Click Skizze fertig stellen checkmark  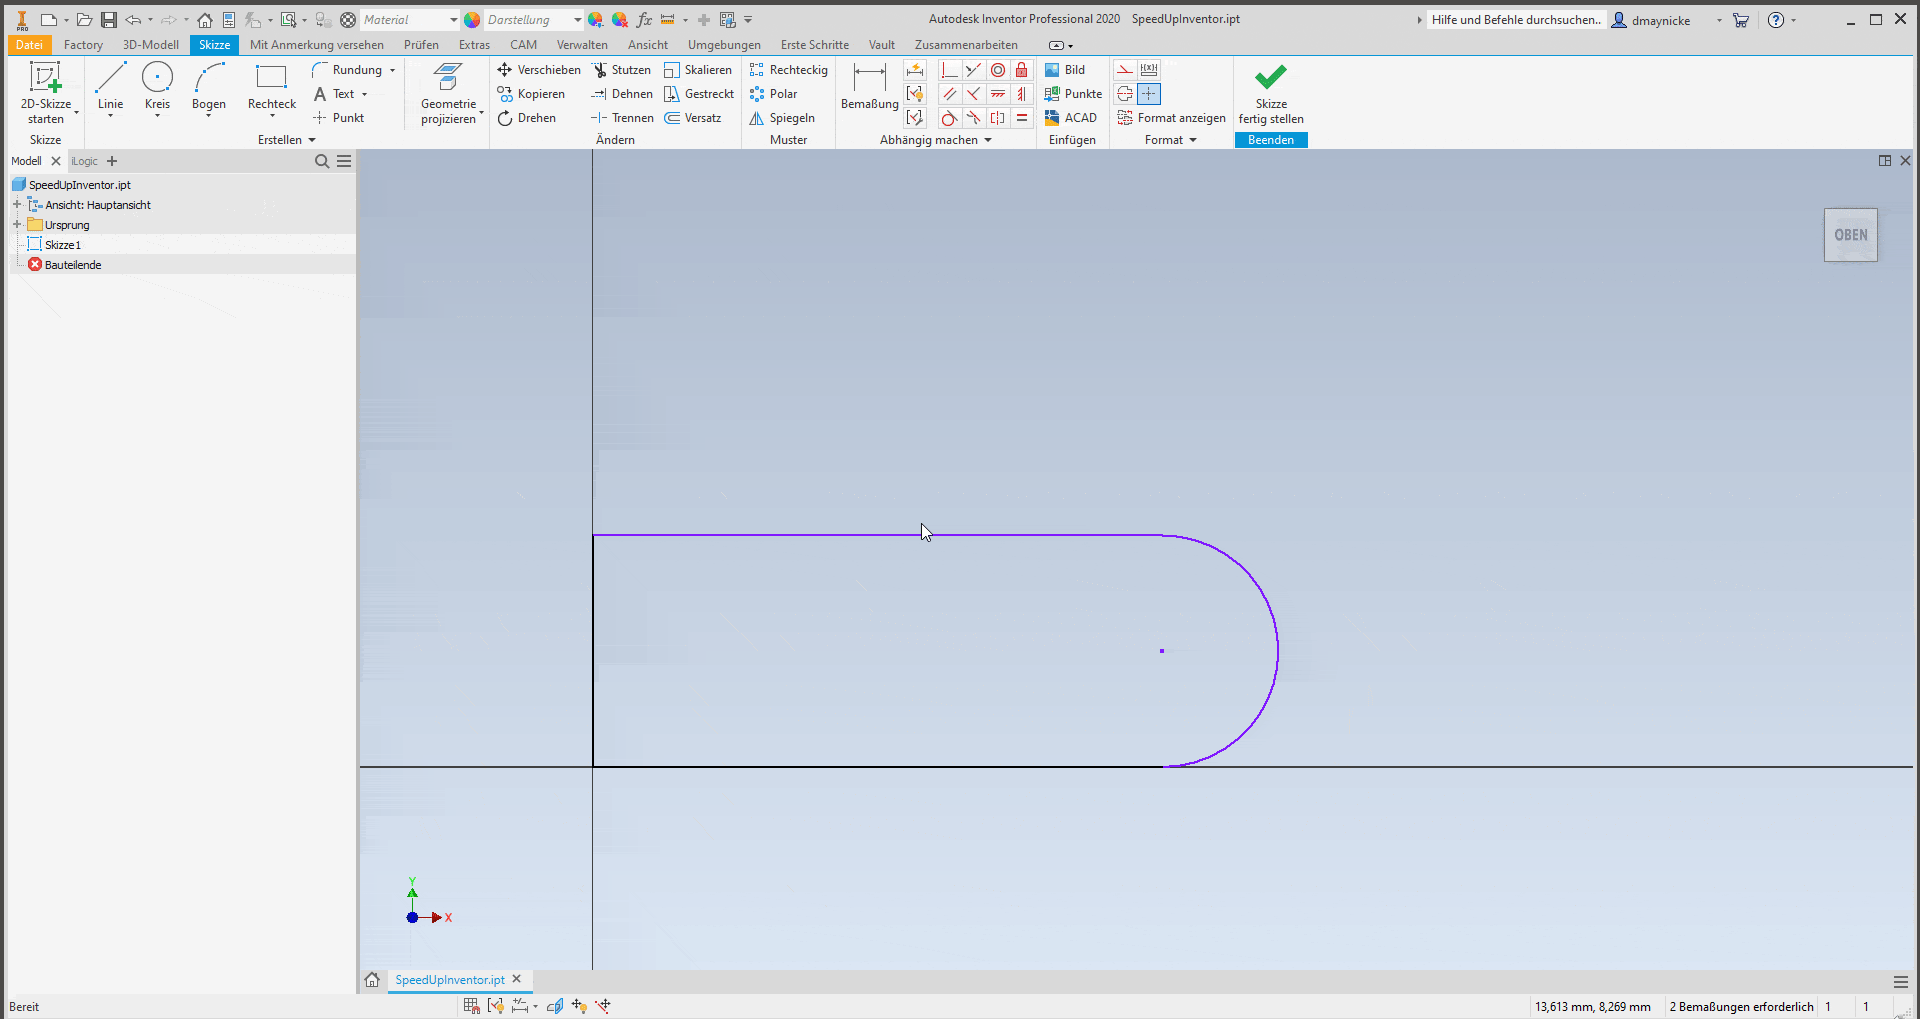[x=1270, y=78]
